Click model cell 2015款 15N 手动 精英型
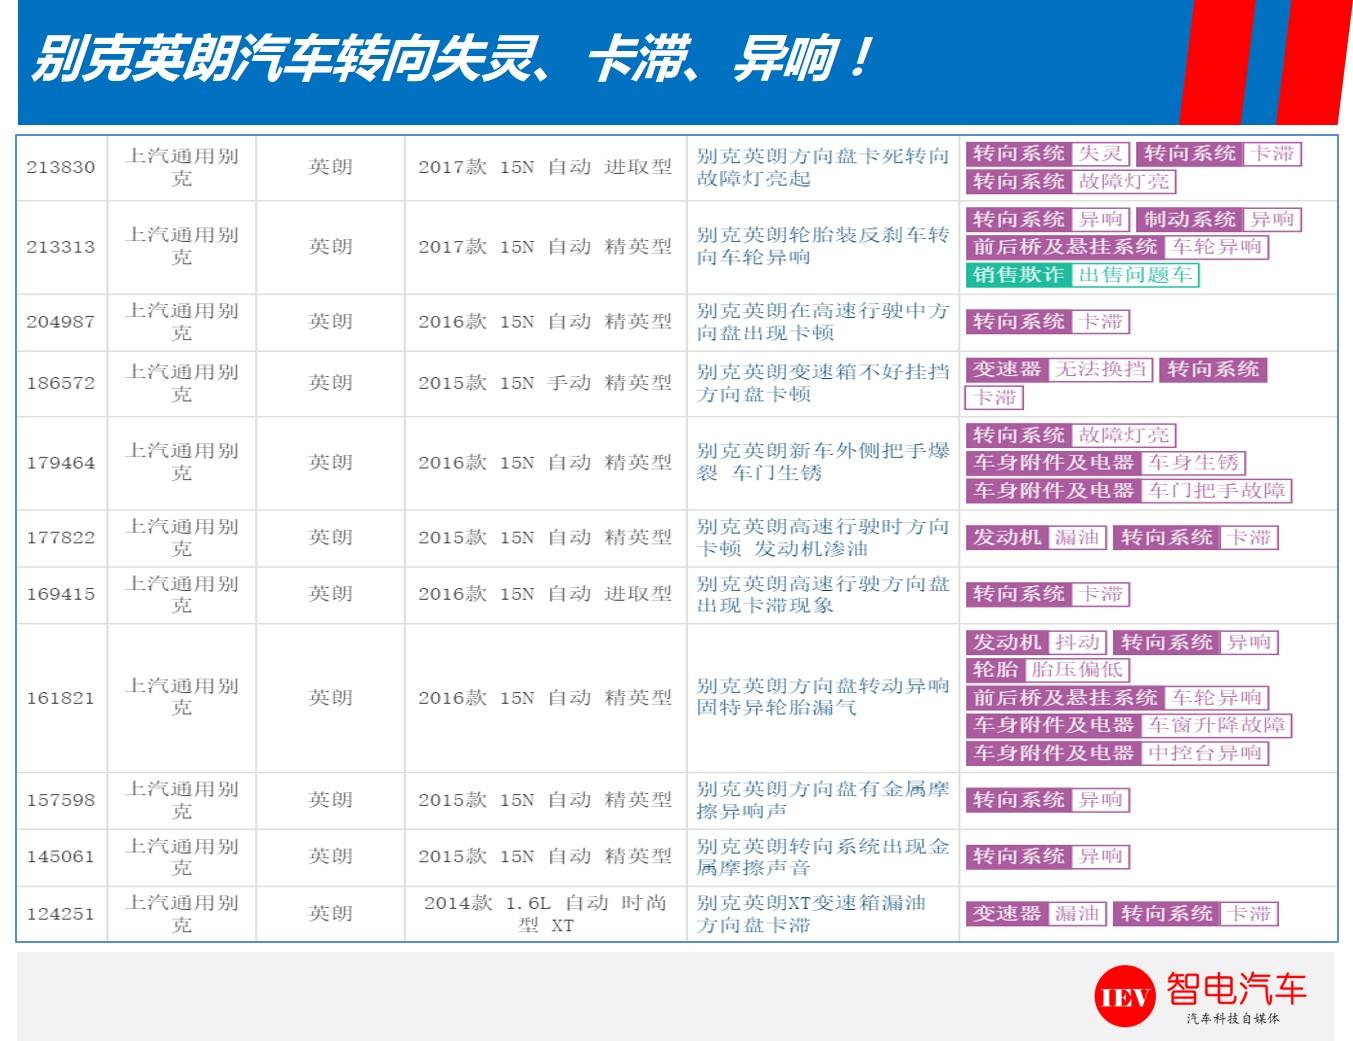 [x=545, y=383]
